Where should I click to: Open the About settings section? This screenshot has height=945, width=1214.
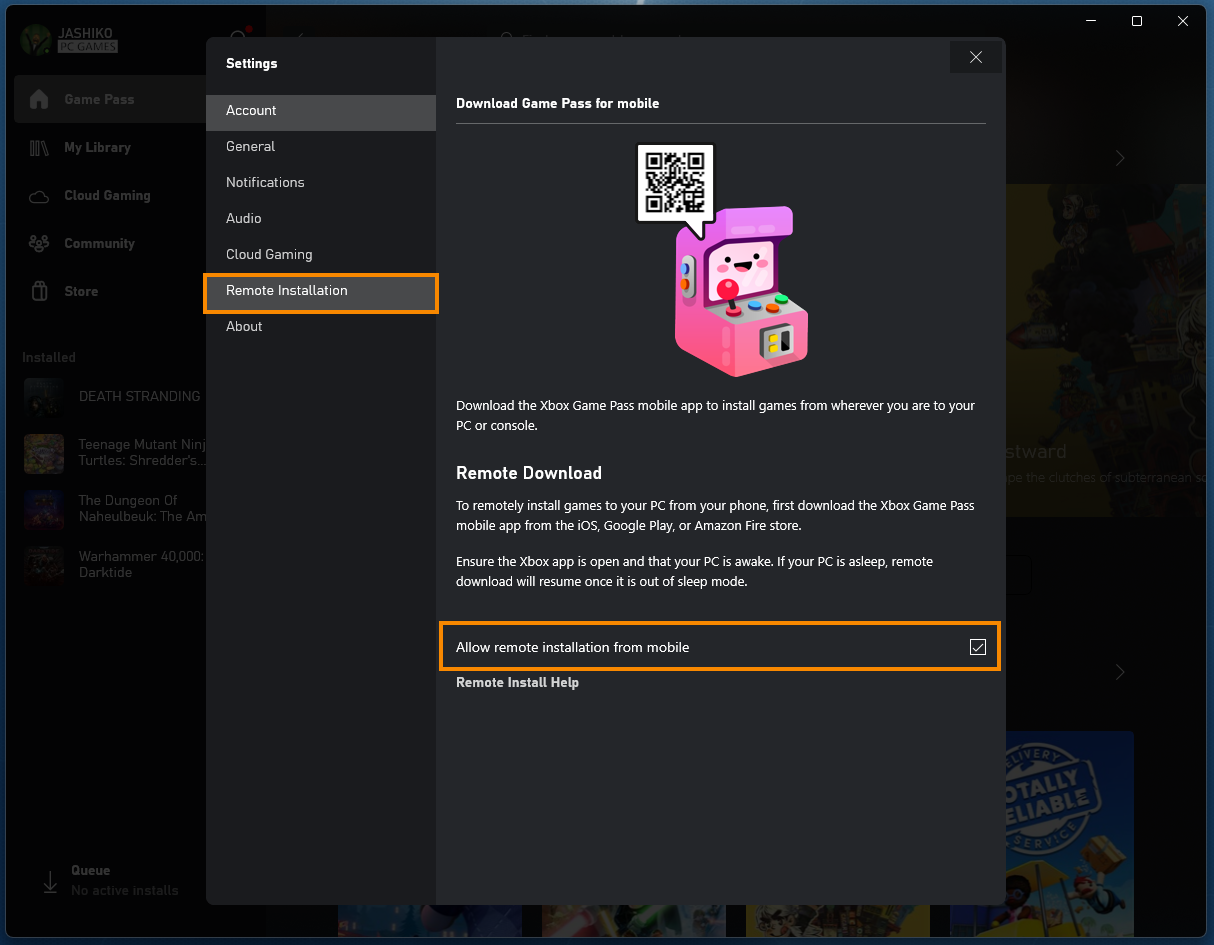pyautogui.click(x=321, y=327)
